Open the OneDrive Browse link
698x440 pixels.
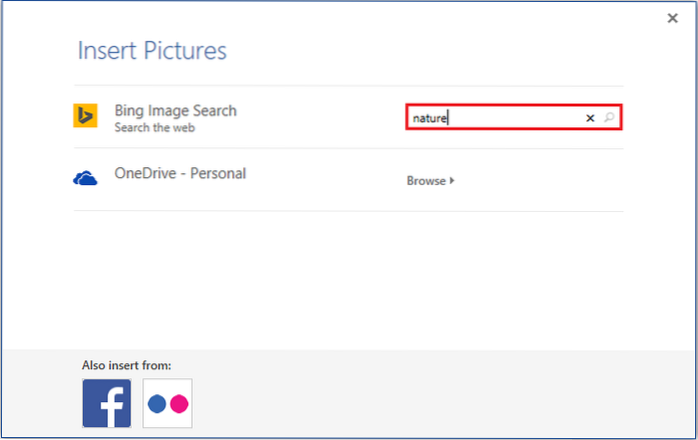click(x=430, y=181)
